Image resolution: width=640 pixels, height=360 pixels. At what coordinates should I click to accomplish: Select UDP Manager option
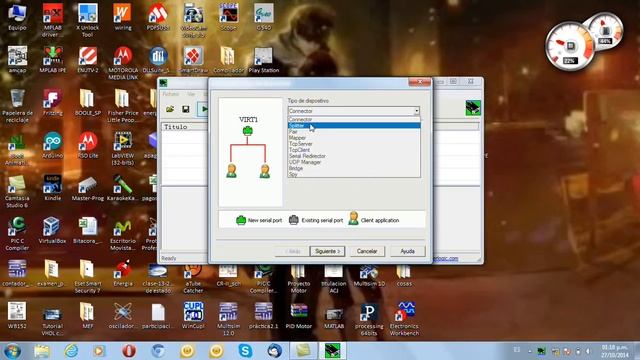tap(354, 162)
